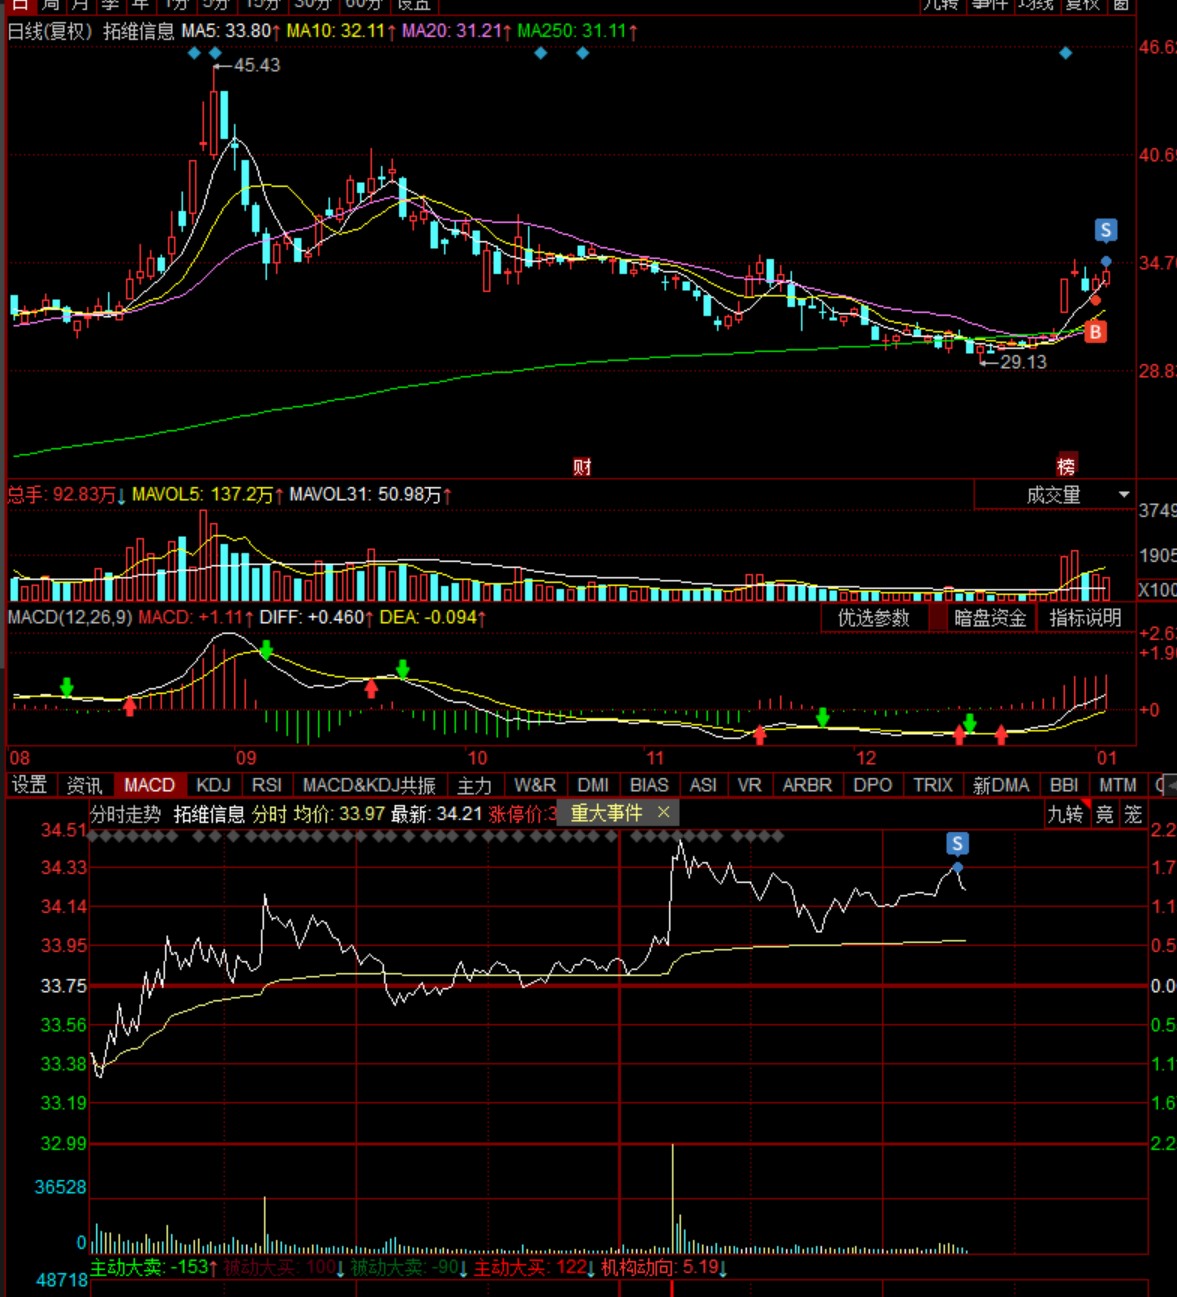Click the last red golden-cross arrow before January

1001,735
